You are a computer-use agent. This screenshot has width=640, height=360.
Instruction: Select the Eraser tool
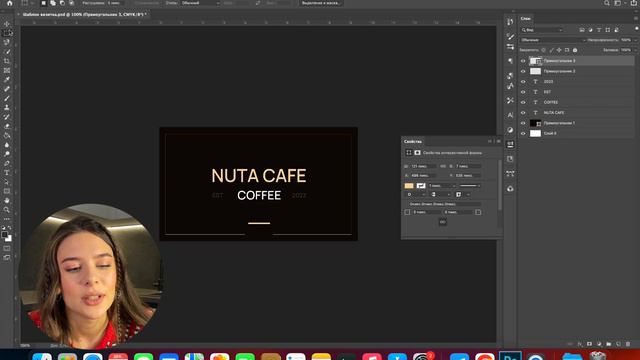7,126
